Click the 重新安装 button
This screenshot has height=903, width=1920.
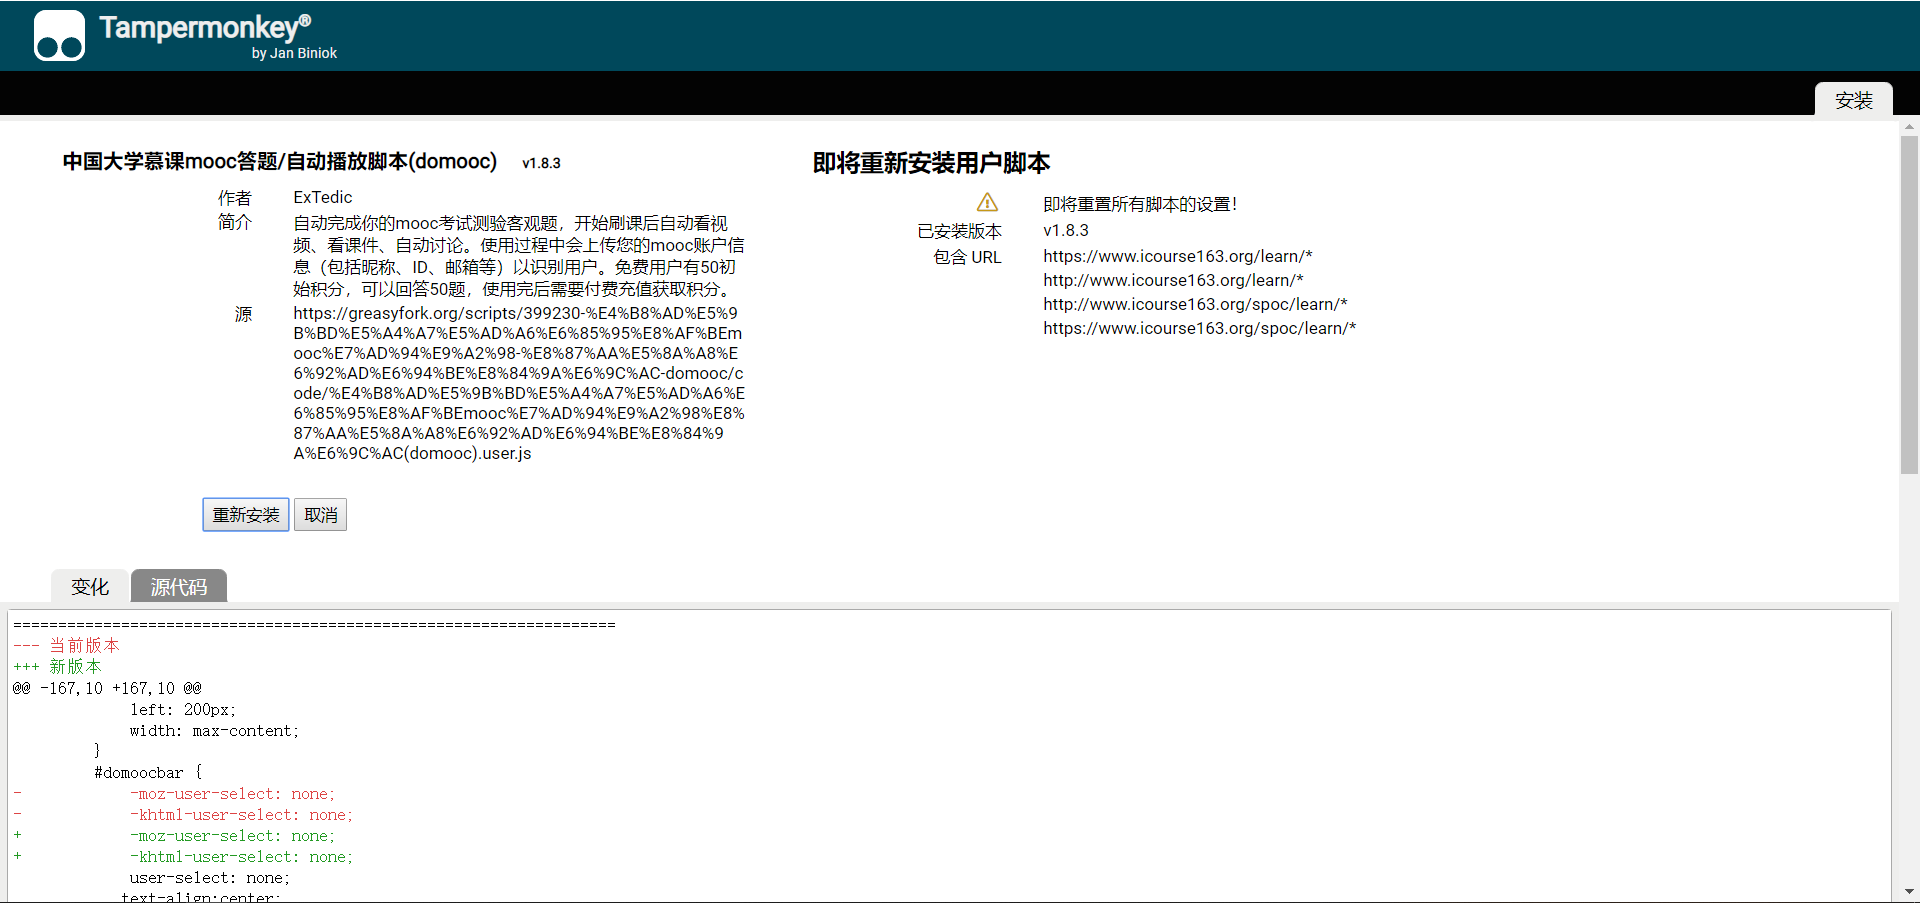coord(246,515)
